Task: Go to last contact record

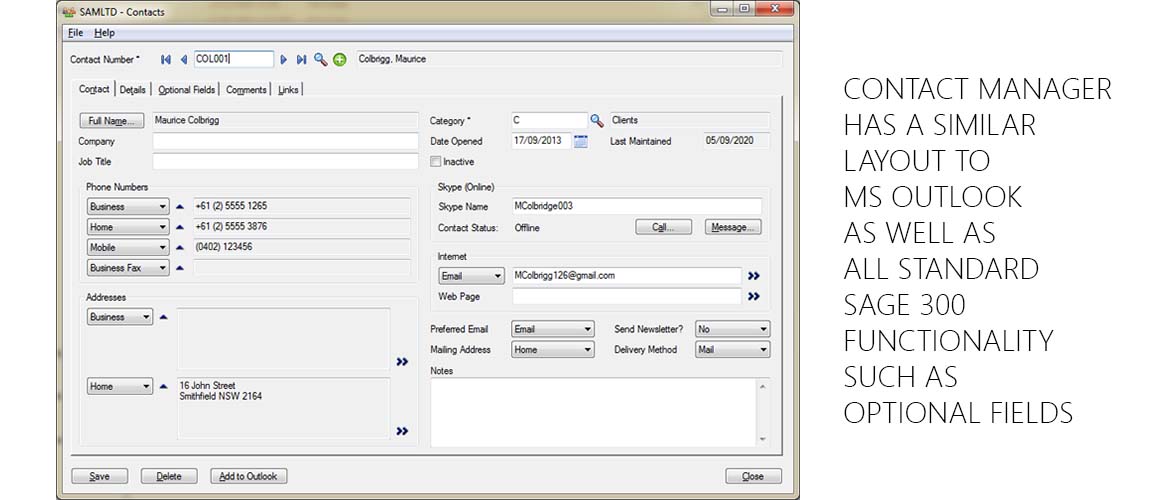Action: (x=301, y=60)
